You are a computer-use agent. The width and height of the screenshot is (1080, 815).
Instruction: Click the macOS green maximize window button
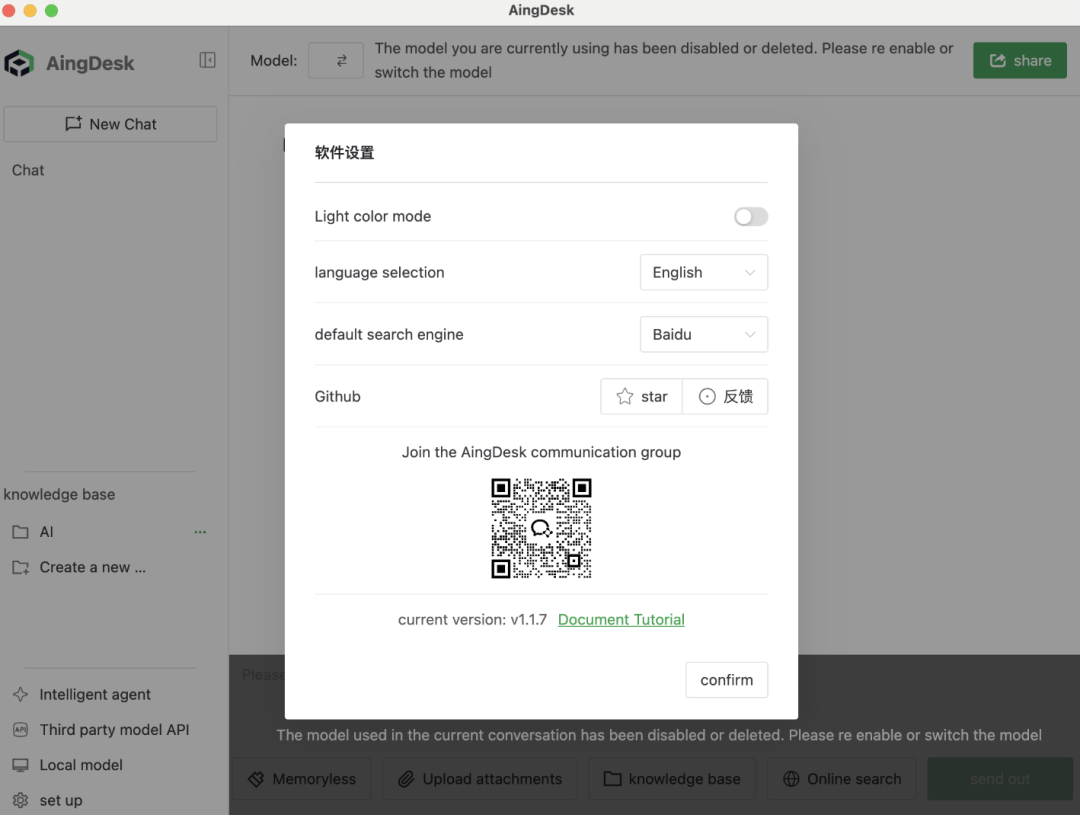coord(52,10)
